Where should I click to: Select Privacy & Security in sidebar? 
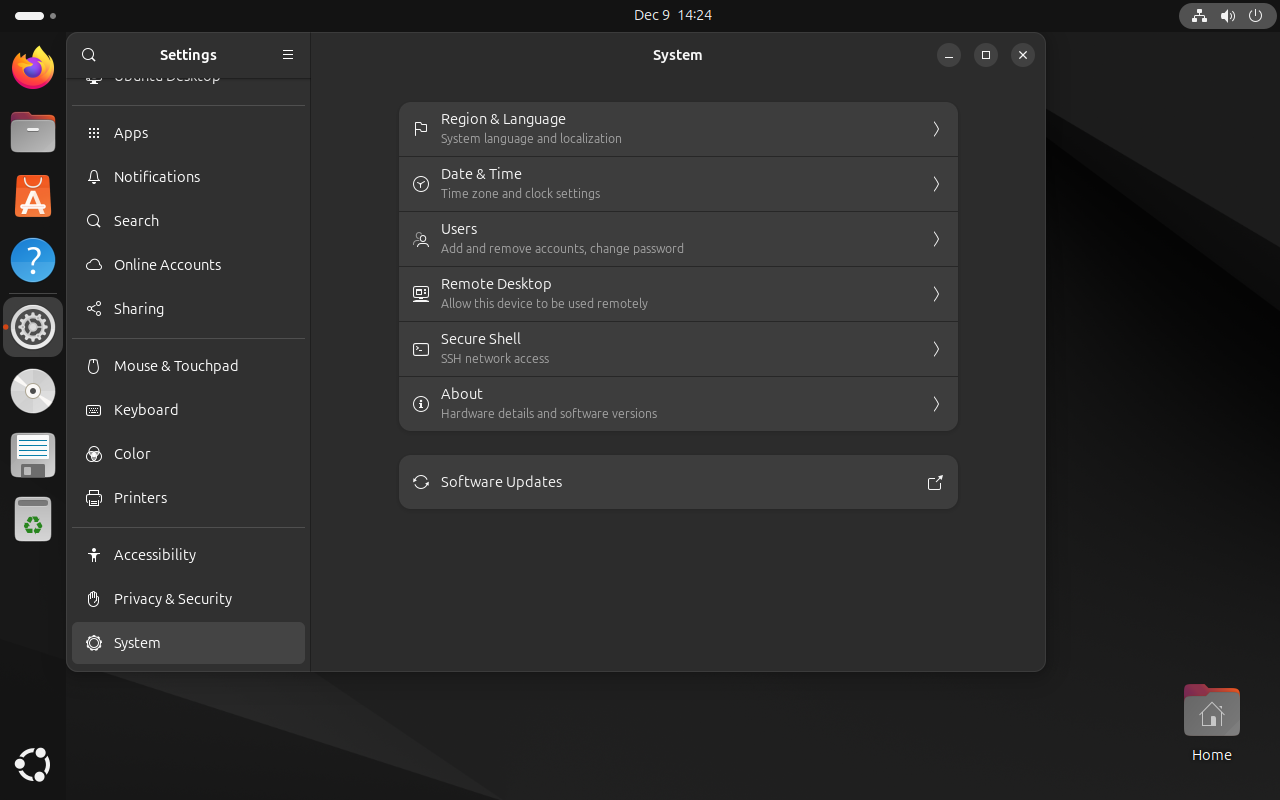pos(188,599)
